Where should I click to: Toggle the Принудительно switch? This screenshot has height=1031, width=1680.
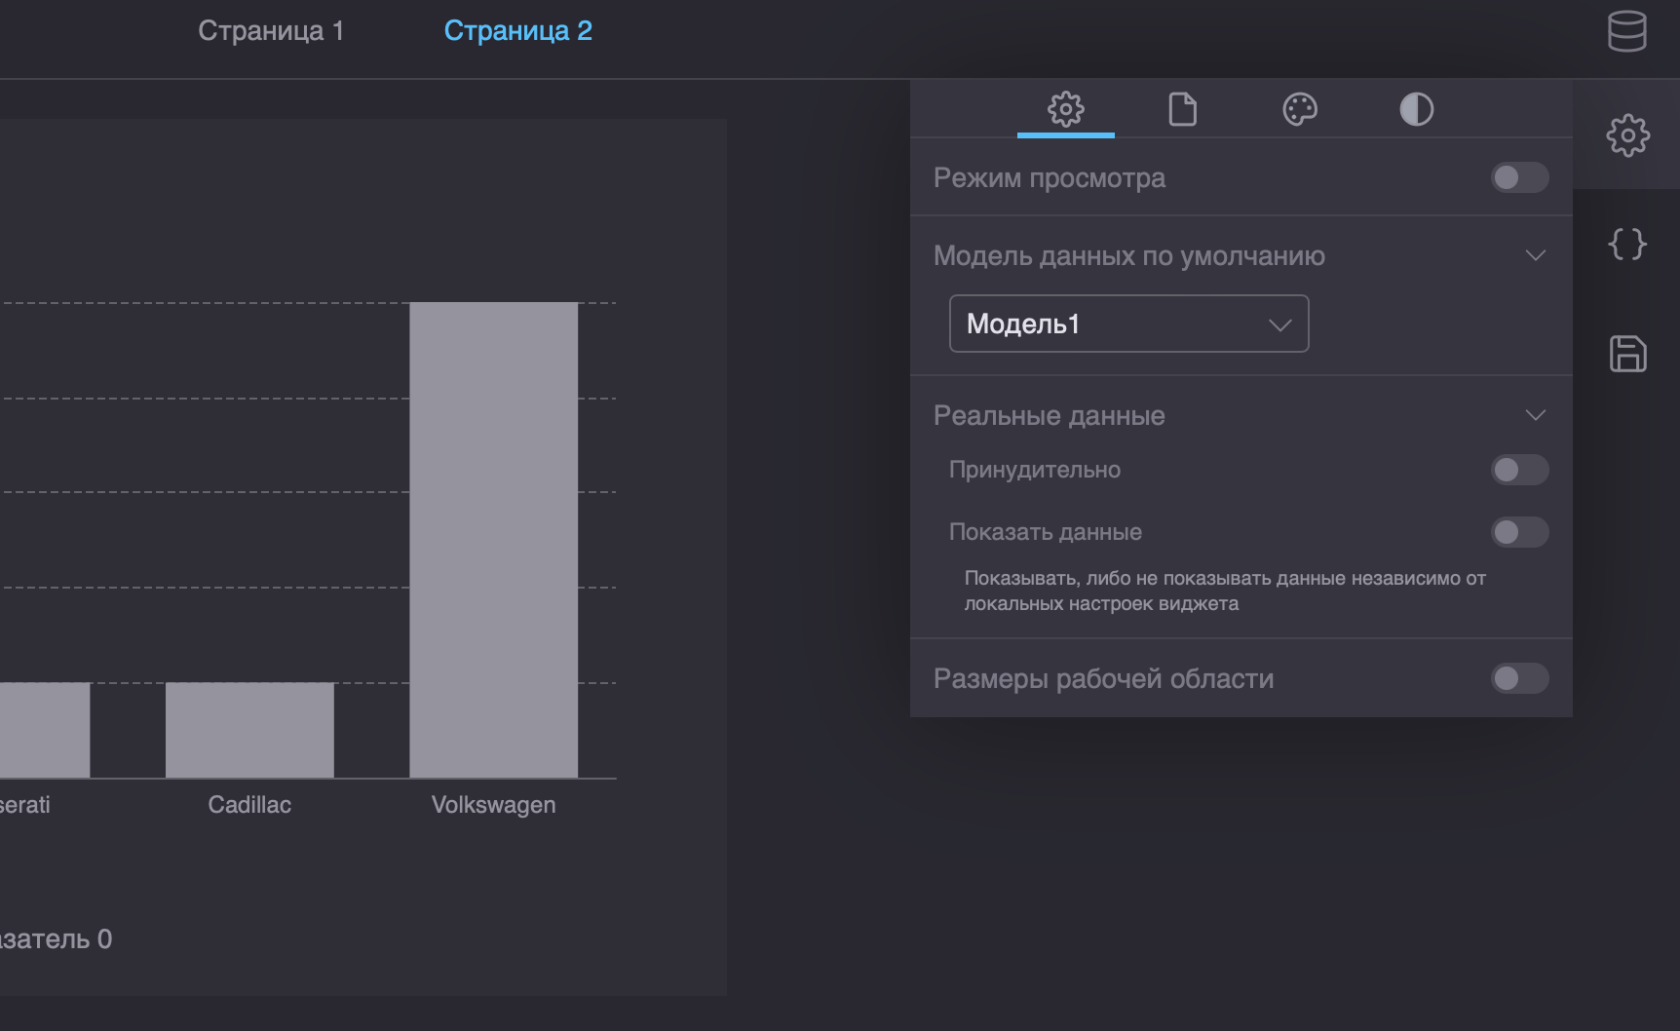pos(1518,470)
